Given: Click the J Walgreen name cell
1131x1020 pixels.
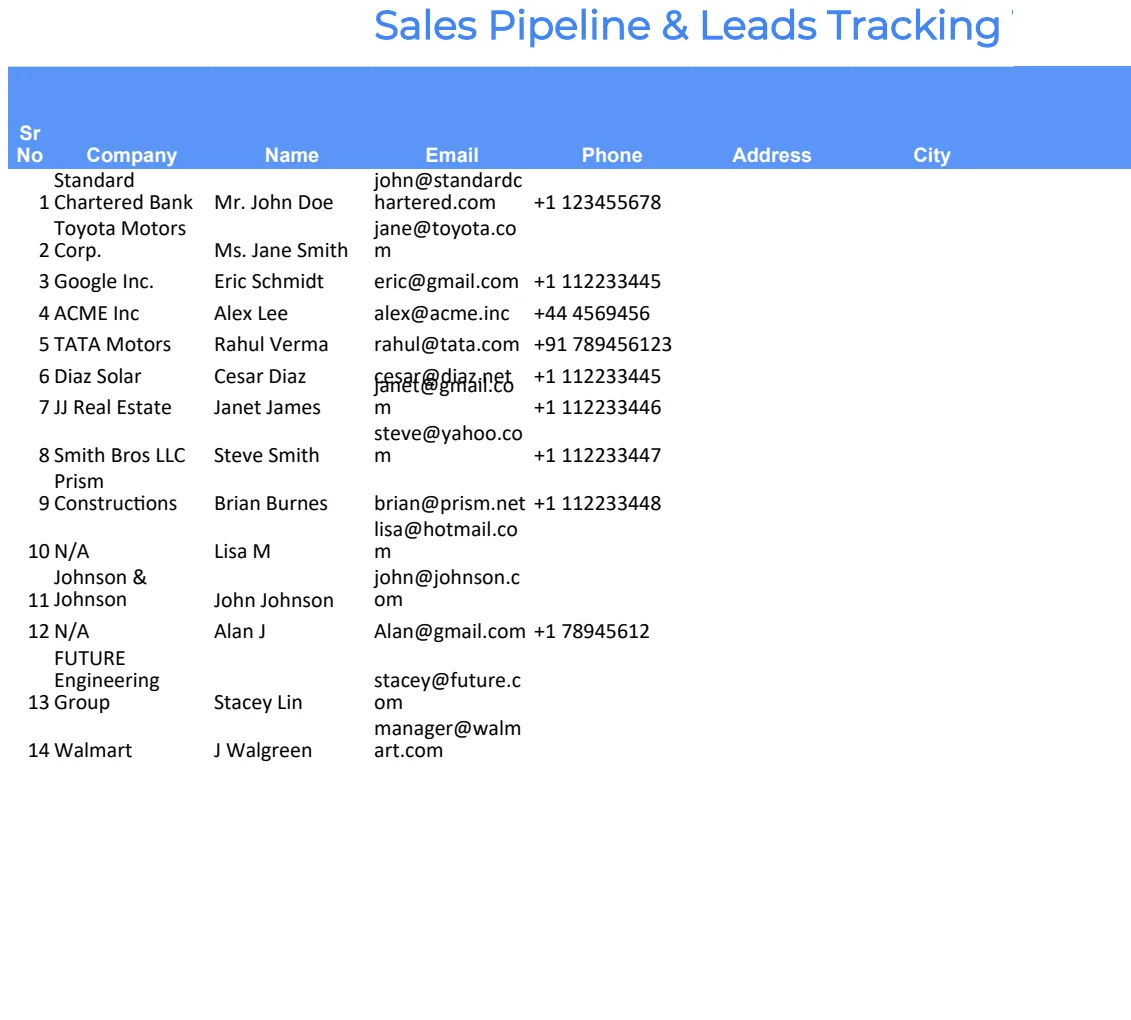Looking at the screenshot, I should [263, 751].
